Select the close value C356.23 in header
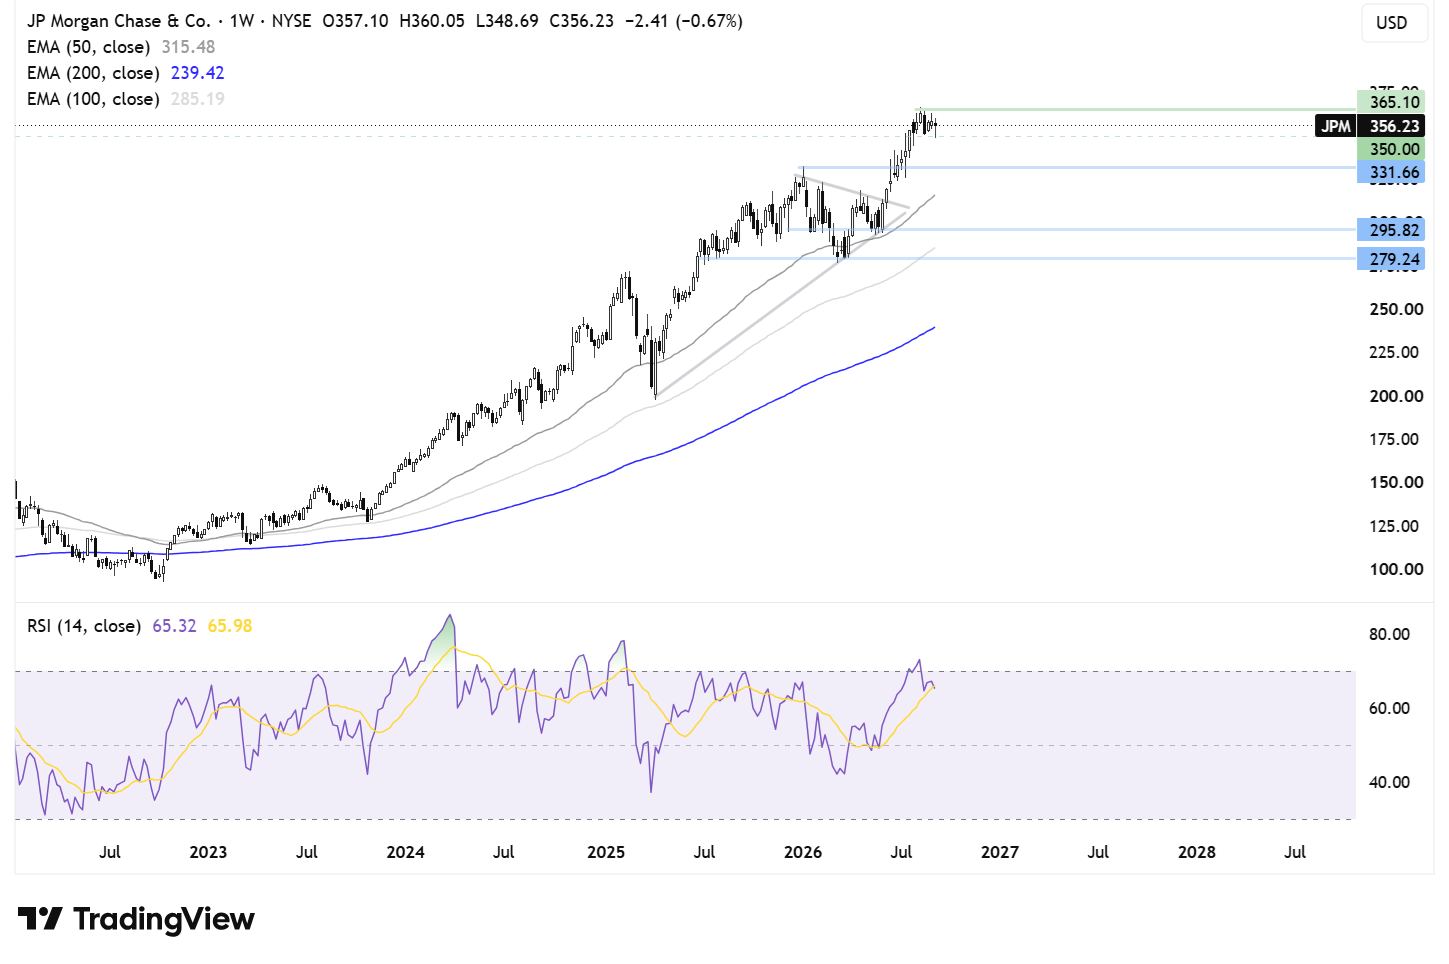Image resolution: width=1449 pixels, height=964 pixels. point(582,21)
